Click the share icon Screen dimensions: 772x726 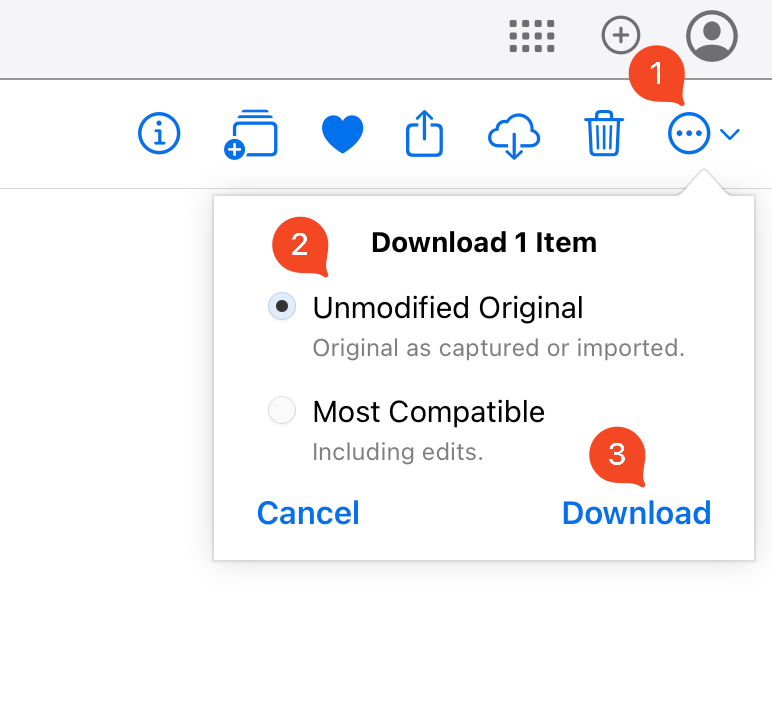coord(424,133)
